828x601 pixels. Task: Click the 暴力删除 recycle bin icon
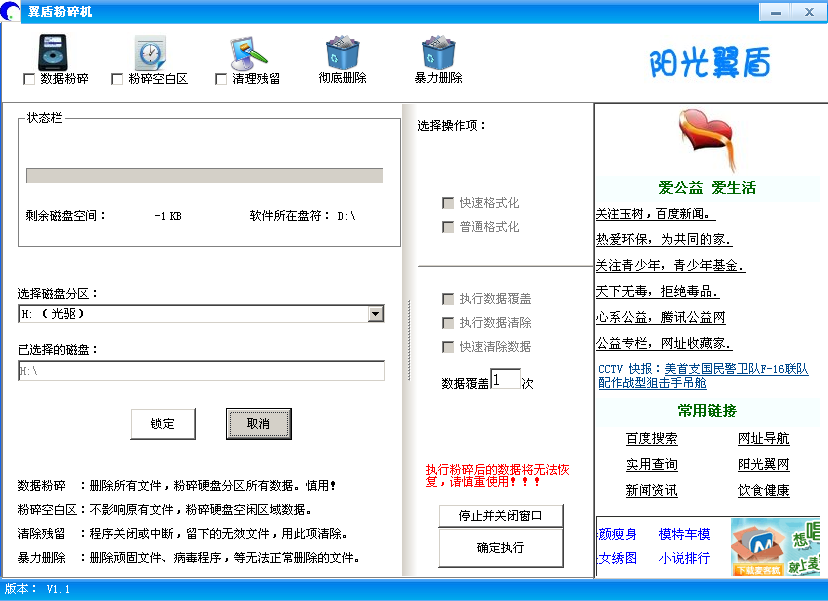(x=438, y=52)
